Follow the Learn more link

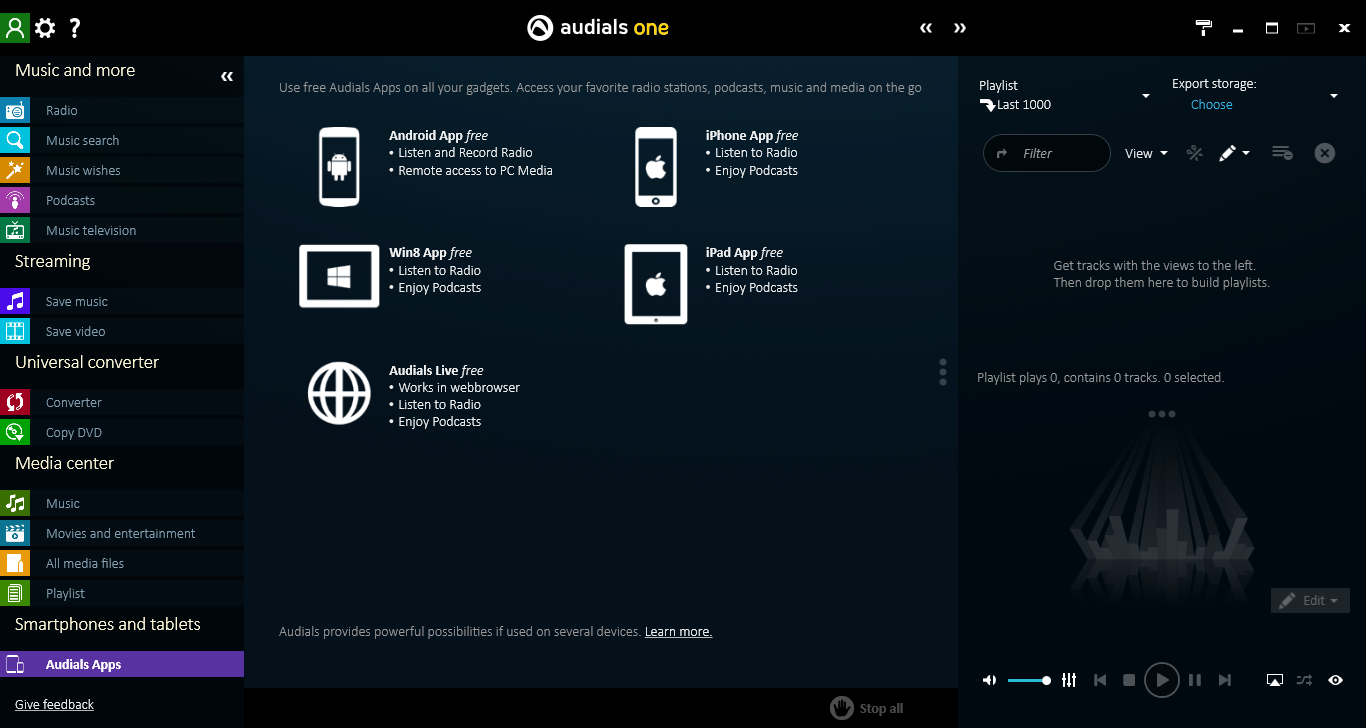(678, 632)
